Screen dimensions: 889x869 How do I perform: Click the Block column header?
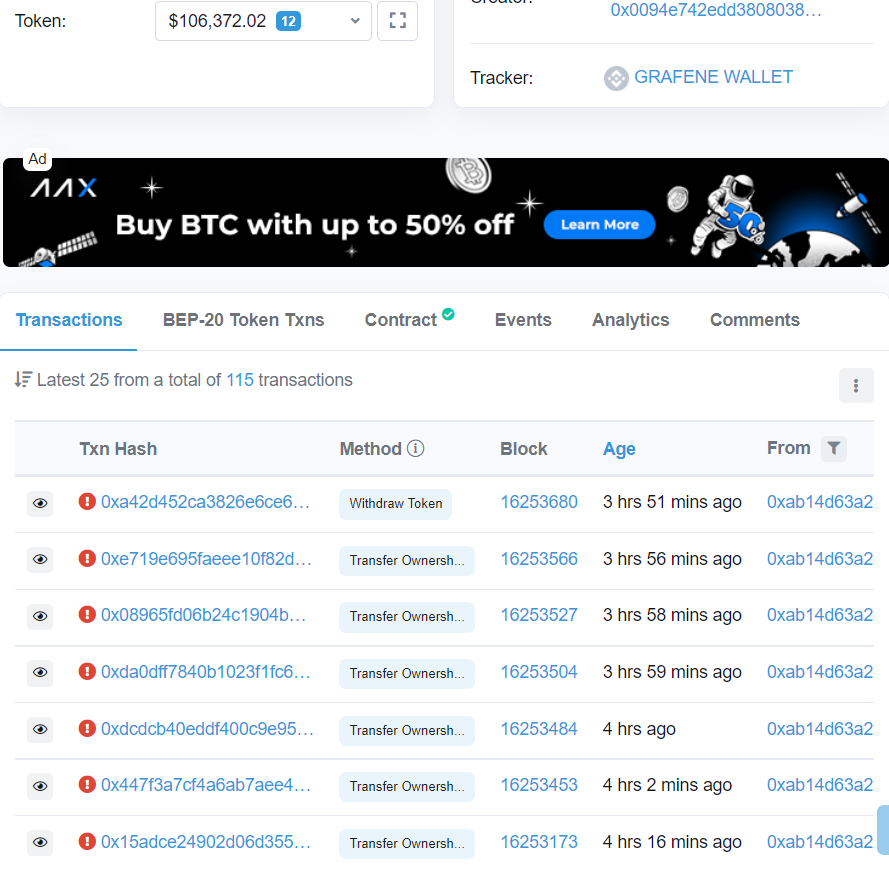pyautogui.click(x=523, y=449)
